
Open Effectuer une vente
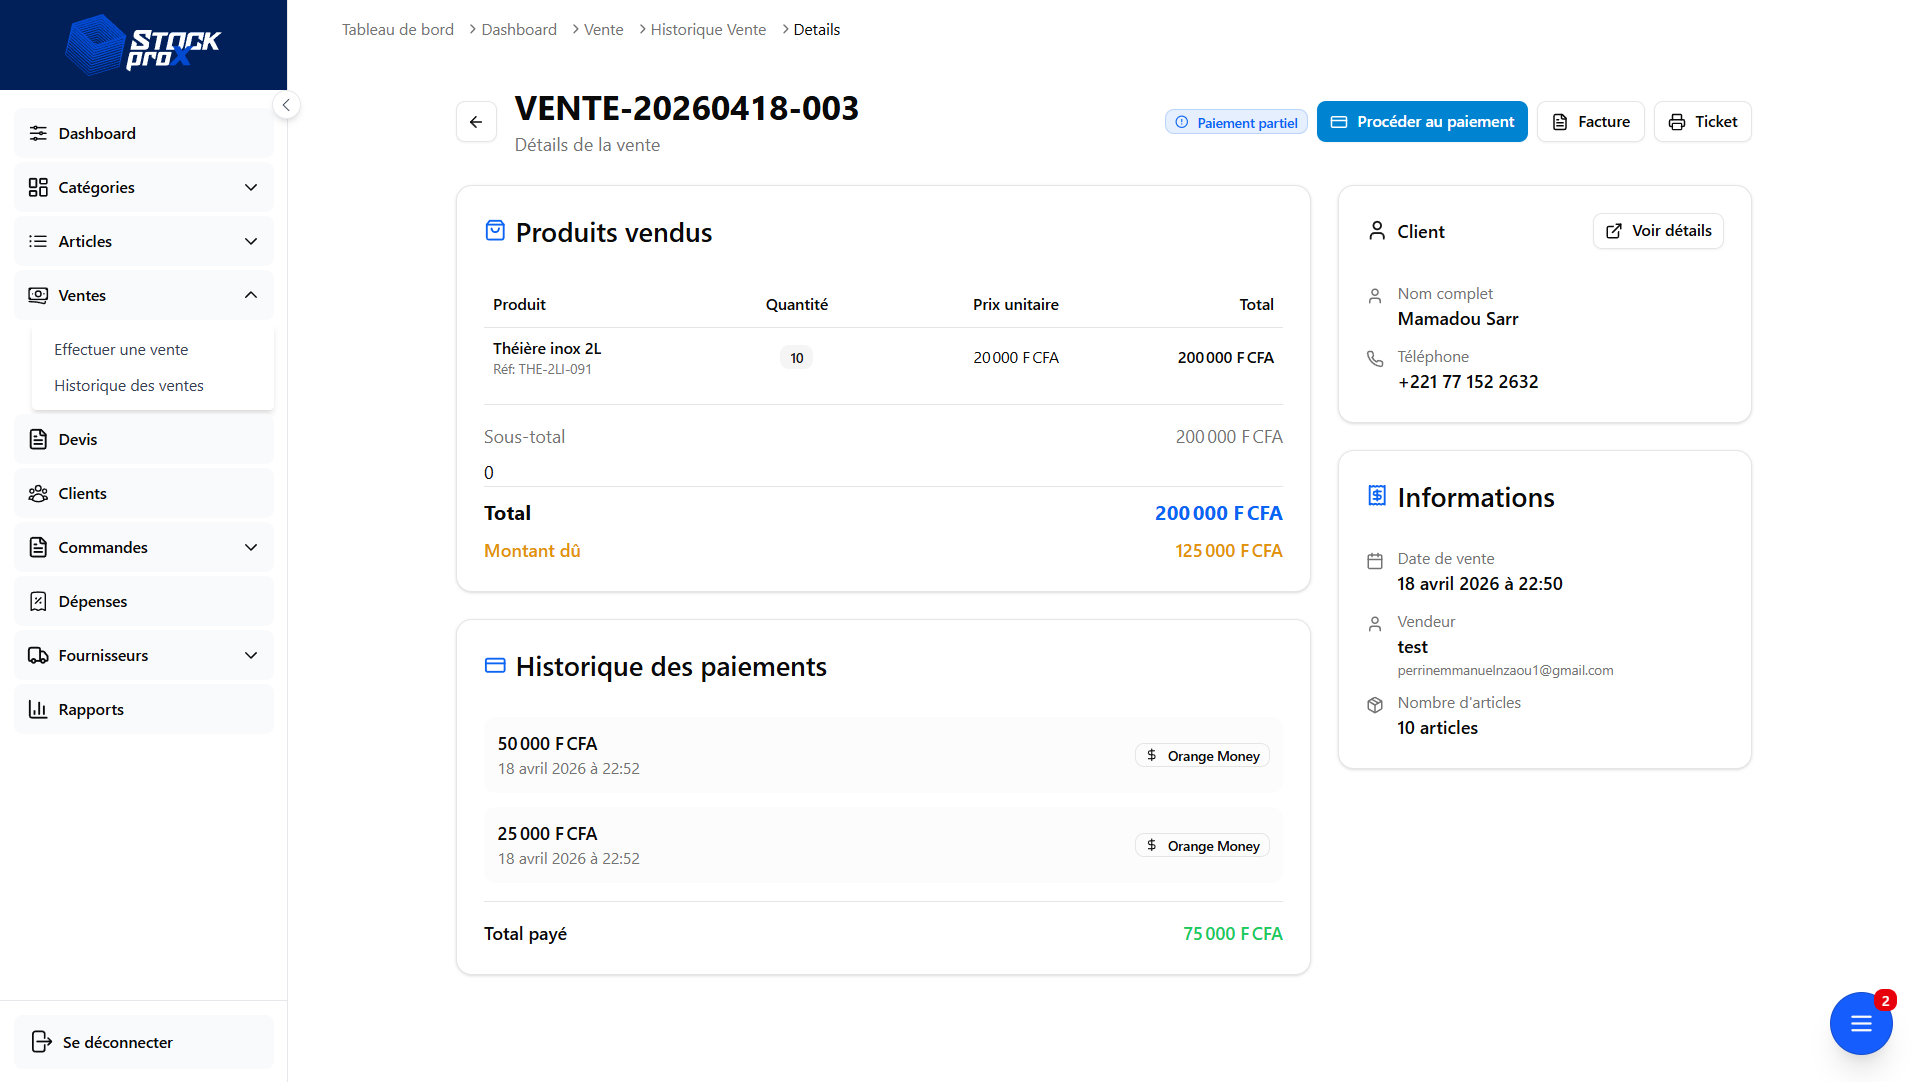[x=121, y=349]
